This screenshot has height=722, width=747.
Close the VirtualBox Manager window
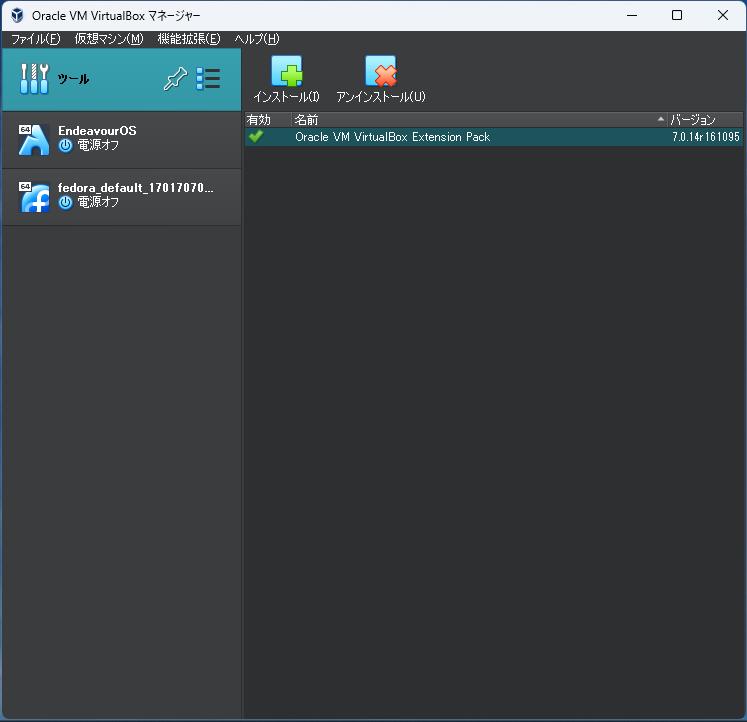click(722, 15)
